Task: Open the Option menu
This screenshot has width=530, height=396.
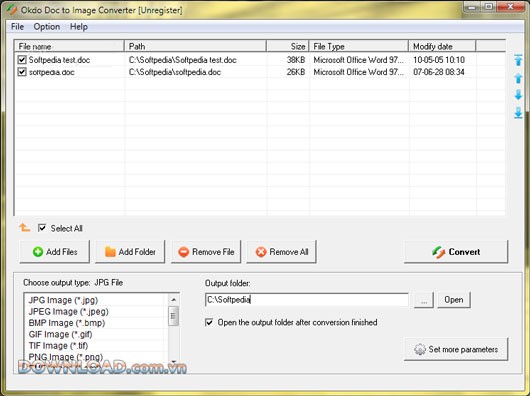Action: coord(47,27)
